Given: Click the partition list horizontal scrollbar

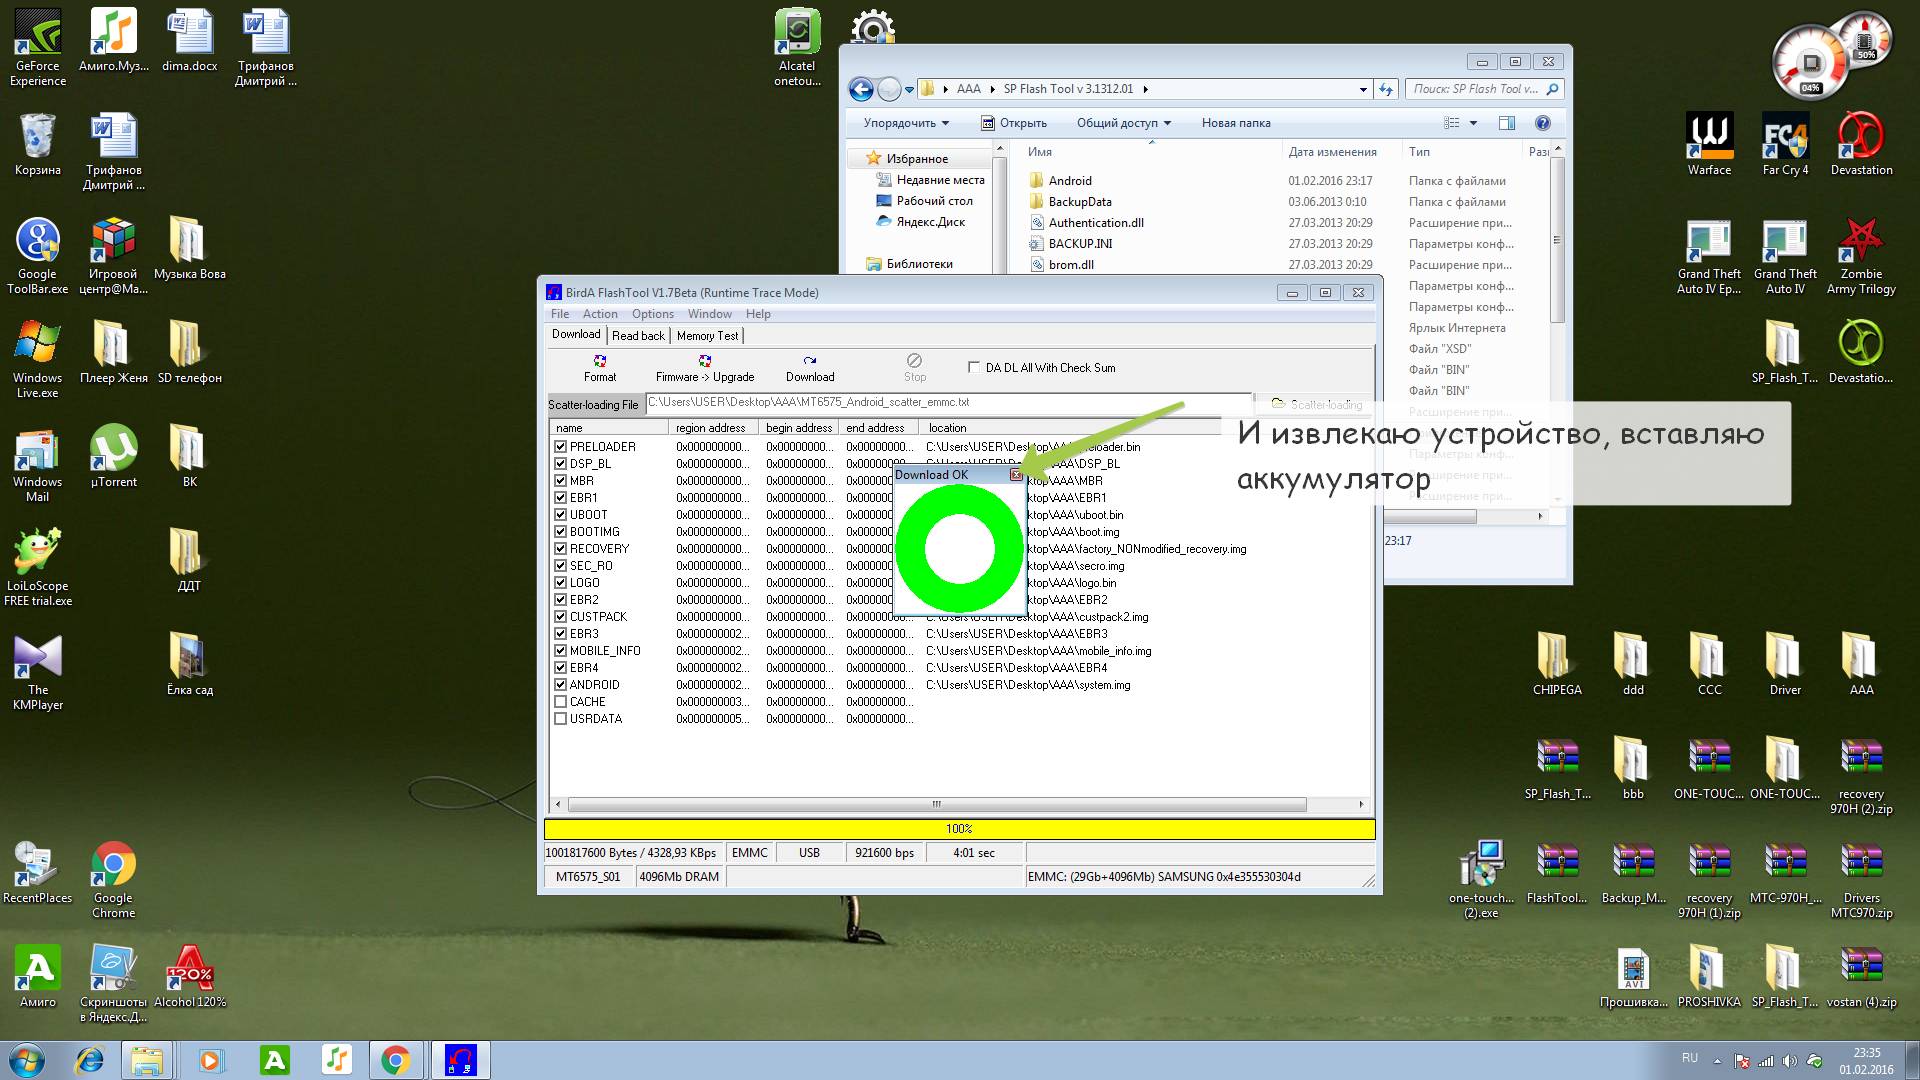Looking at the screenshot, I should click(x=936, y=805).
